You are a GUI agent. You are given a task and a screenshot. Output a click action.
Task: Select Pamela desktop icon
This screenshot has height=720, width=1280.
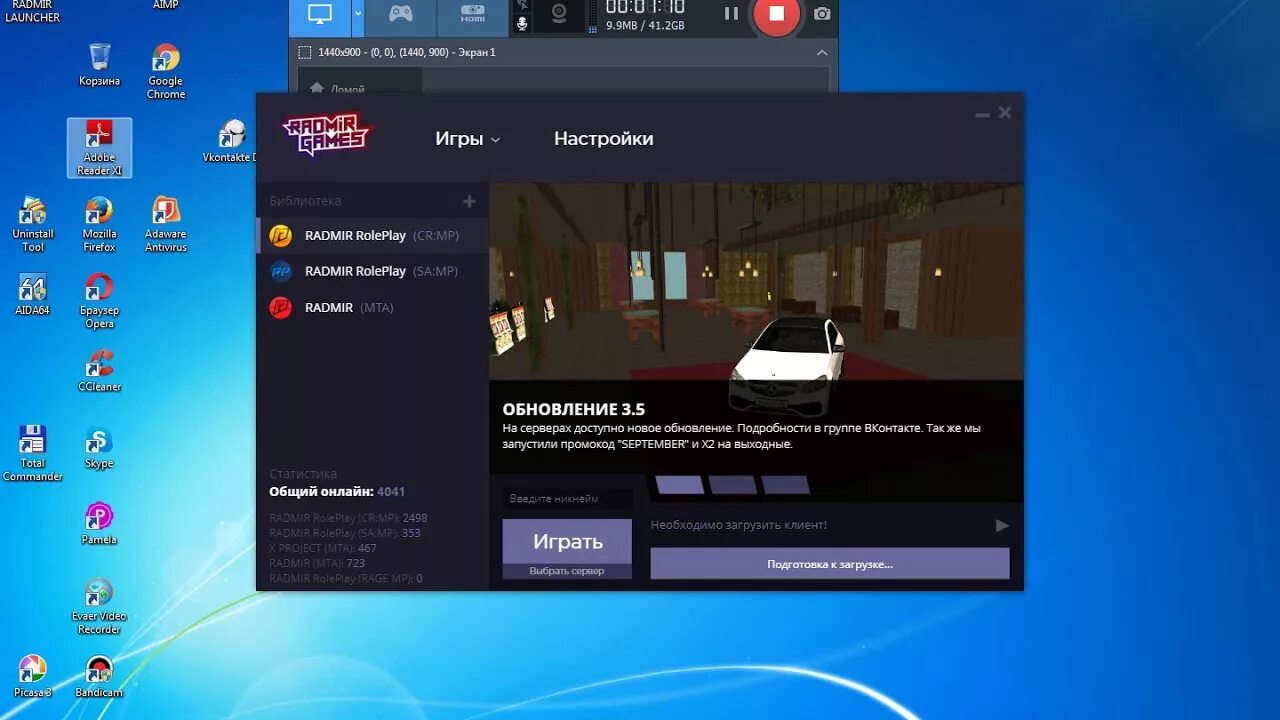(x=99, y=524)
